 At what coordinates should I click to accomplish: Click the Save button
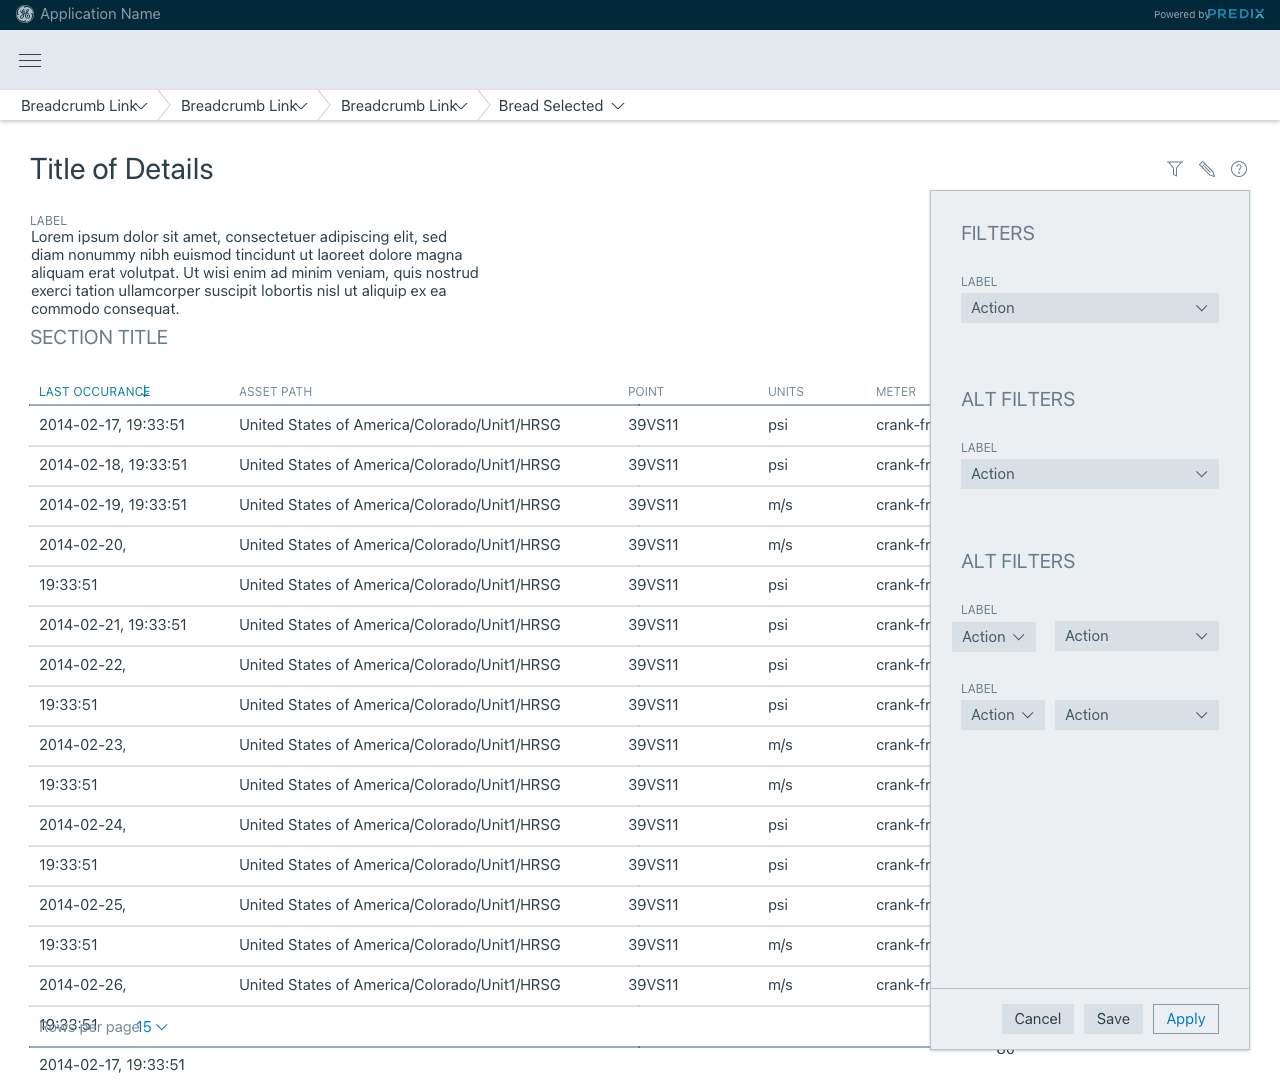tap(1112, 1019)
